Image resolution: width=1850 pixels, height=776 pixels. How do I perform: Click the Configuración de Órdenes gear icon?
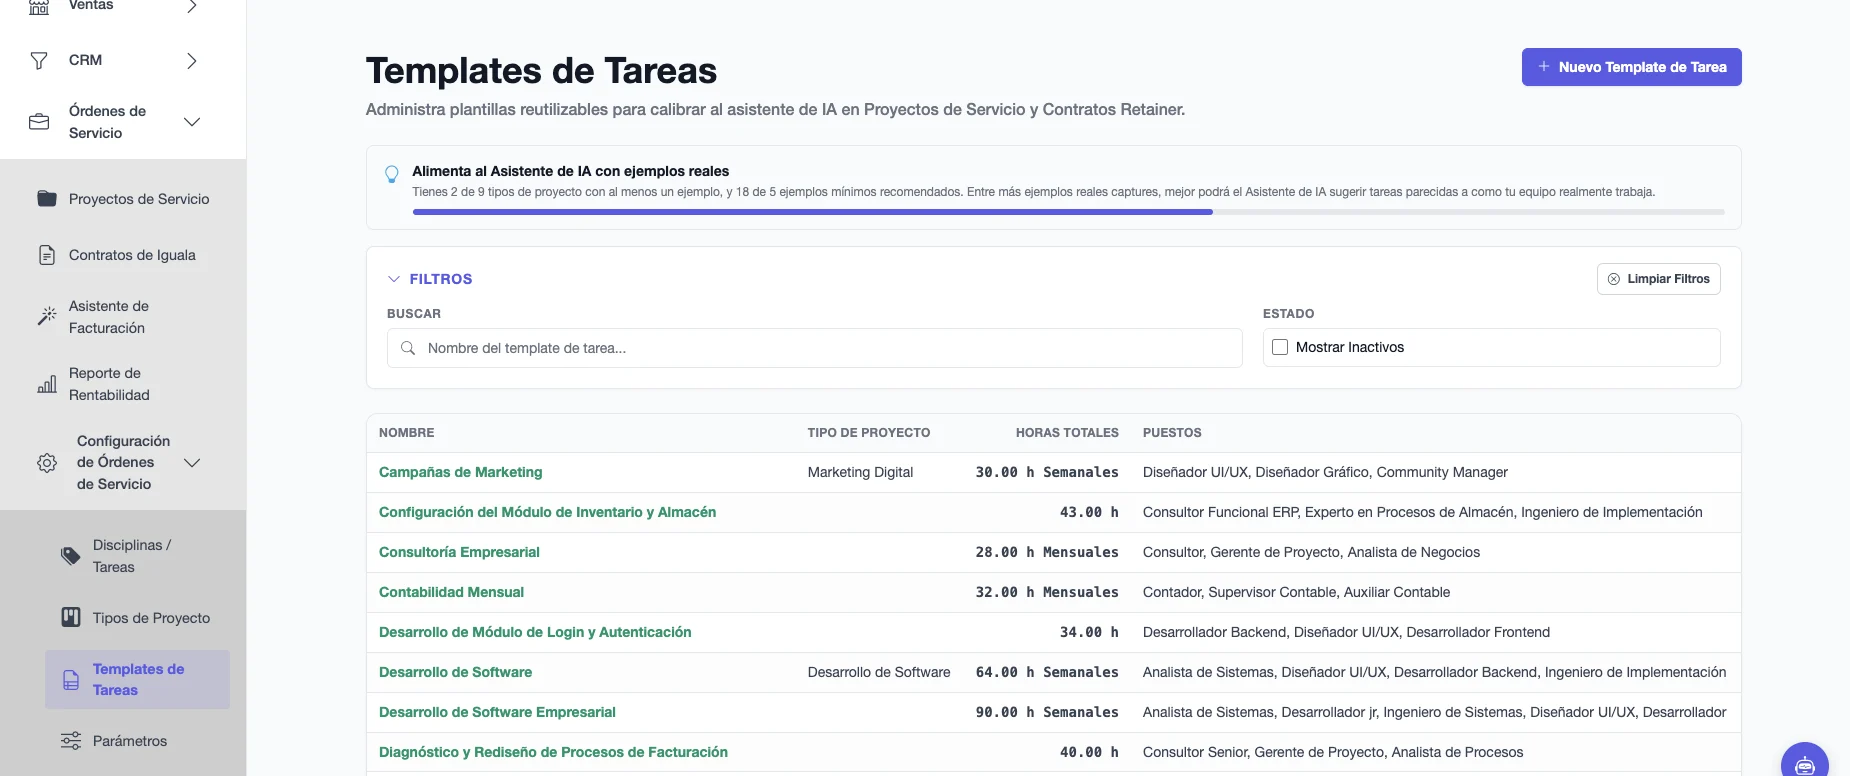pos(47,463)
